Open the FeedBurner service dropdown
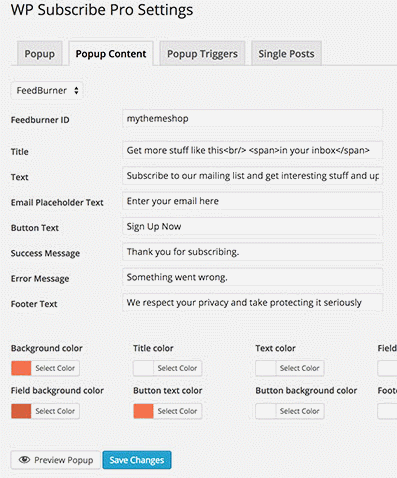 (x=47, y=90)
